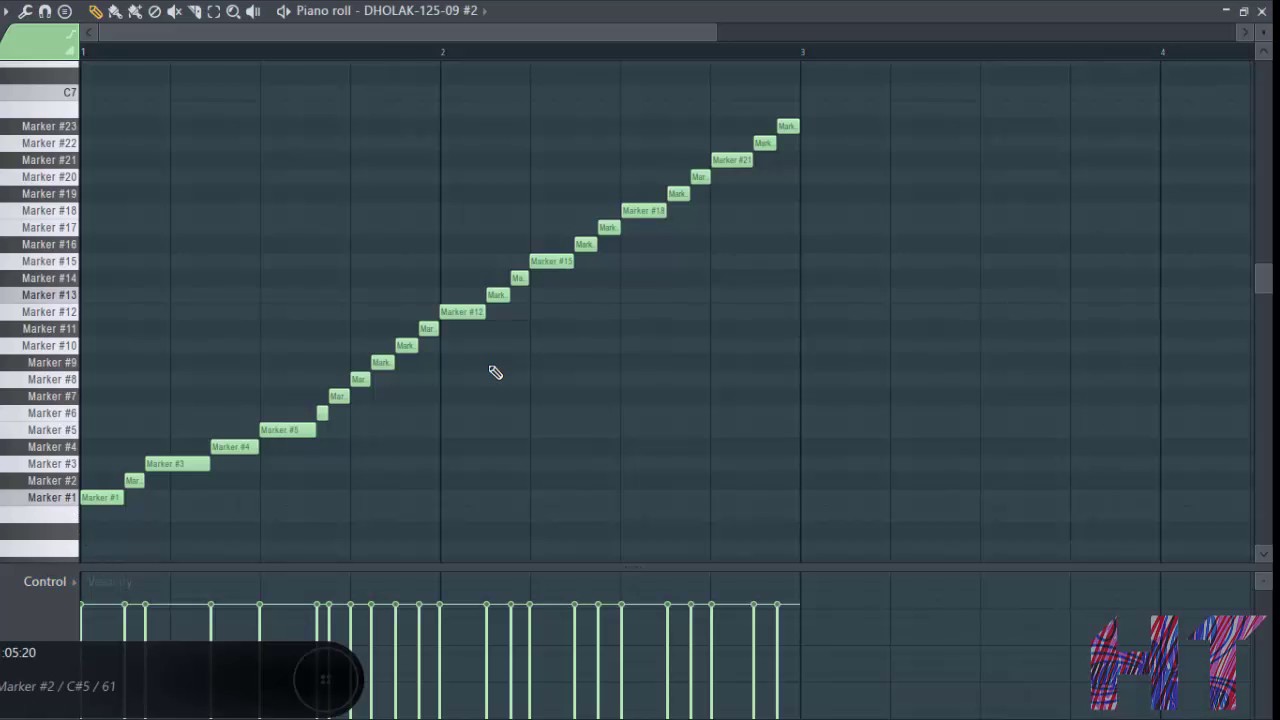1280x720 pixels.
Task: Click the speaker icon beside the piano roll title
Action: (x=283, y=11)
